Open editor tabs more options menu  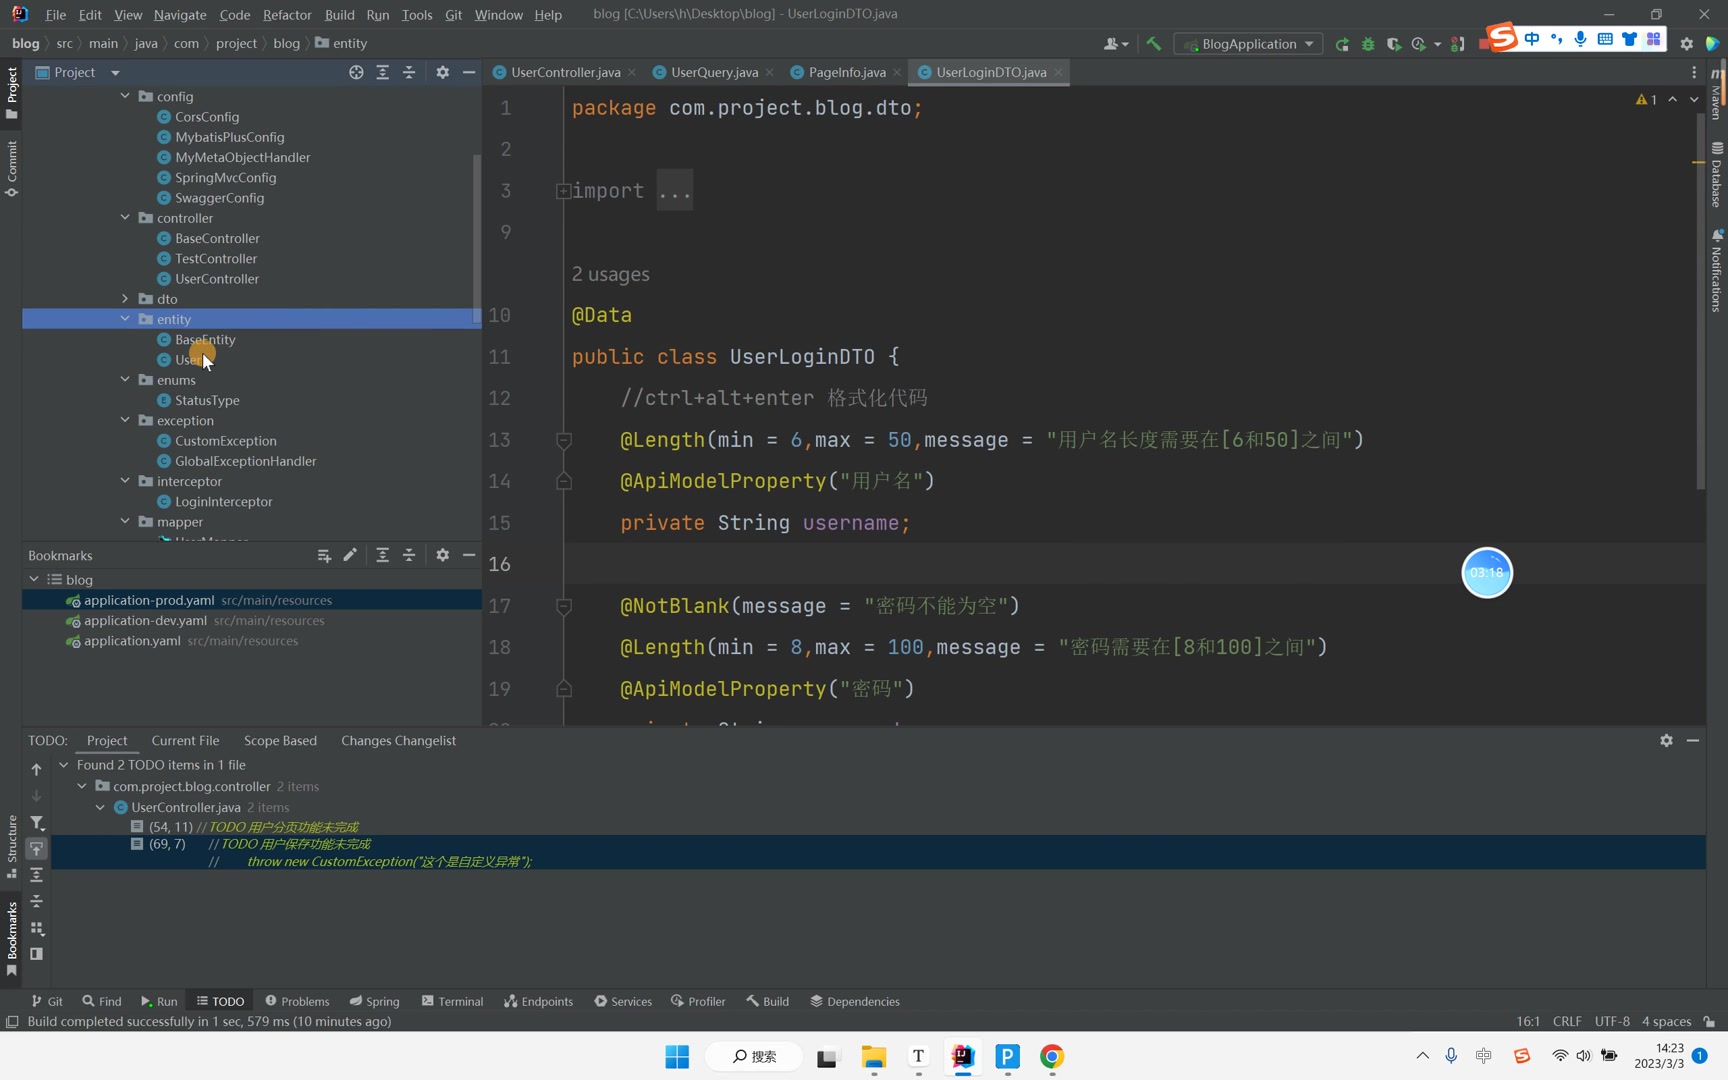tap(1694, 72)
